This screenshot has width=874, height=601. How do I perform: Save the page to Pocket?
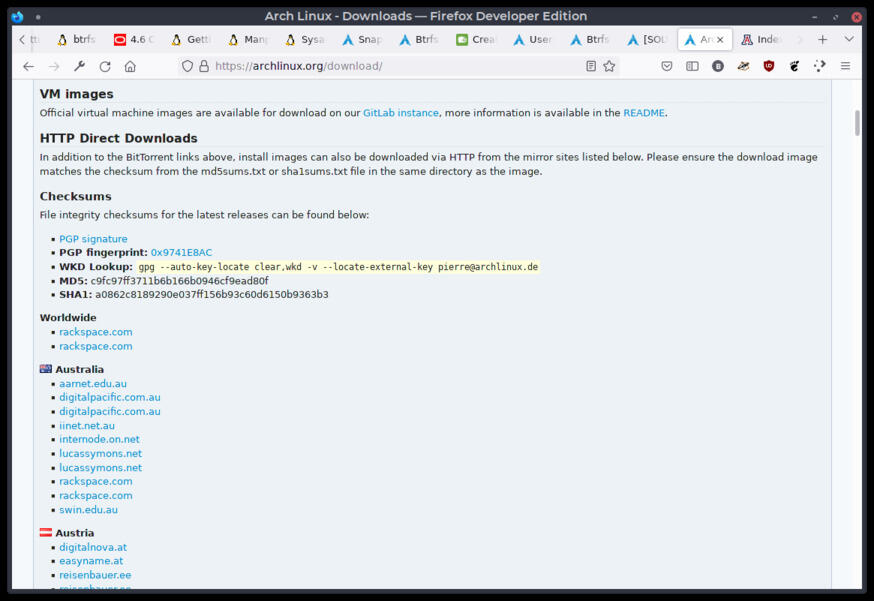pos(667,66)
